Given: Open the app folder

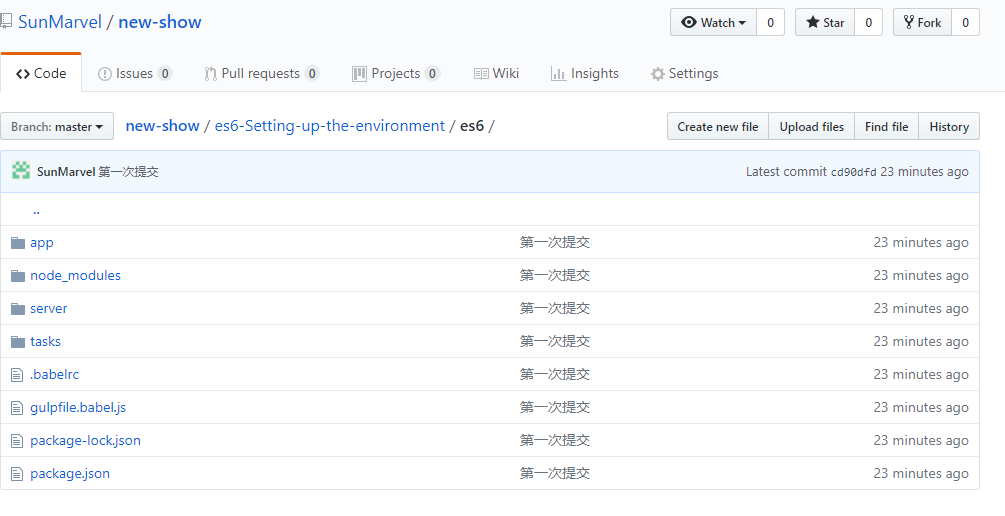Looking at the screenshot, I should click(42, 243).
